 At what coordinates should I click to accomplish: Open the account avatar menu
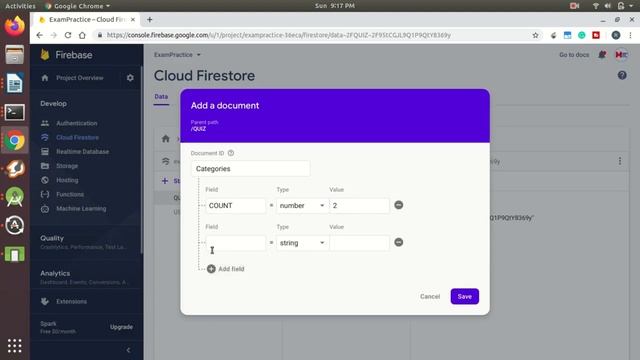[x=621, y=54]
